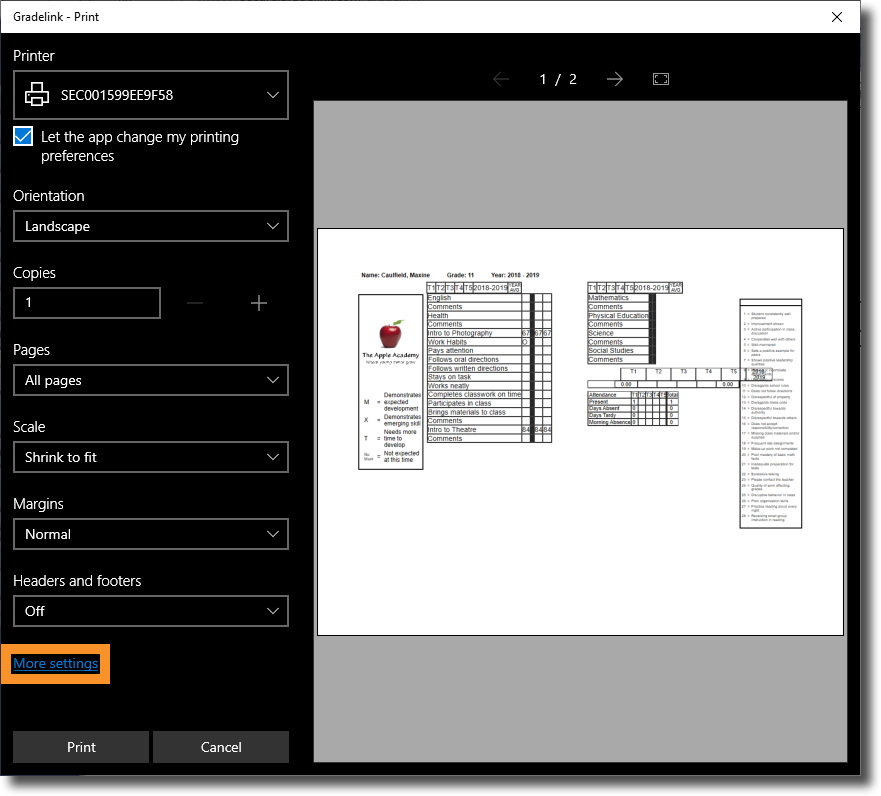Expand the Orientation dropdown showing Landscape
881x796 pixels.
tap(151, 226)
